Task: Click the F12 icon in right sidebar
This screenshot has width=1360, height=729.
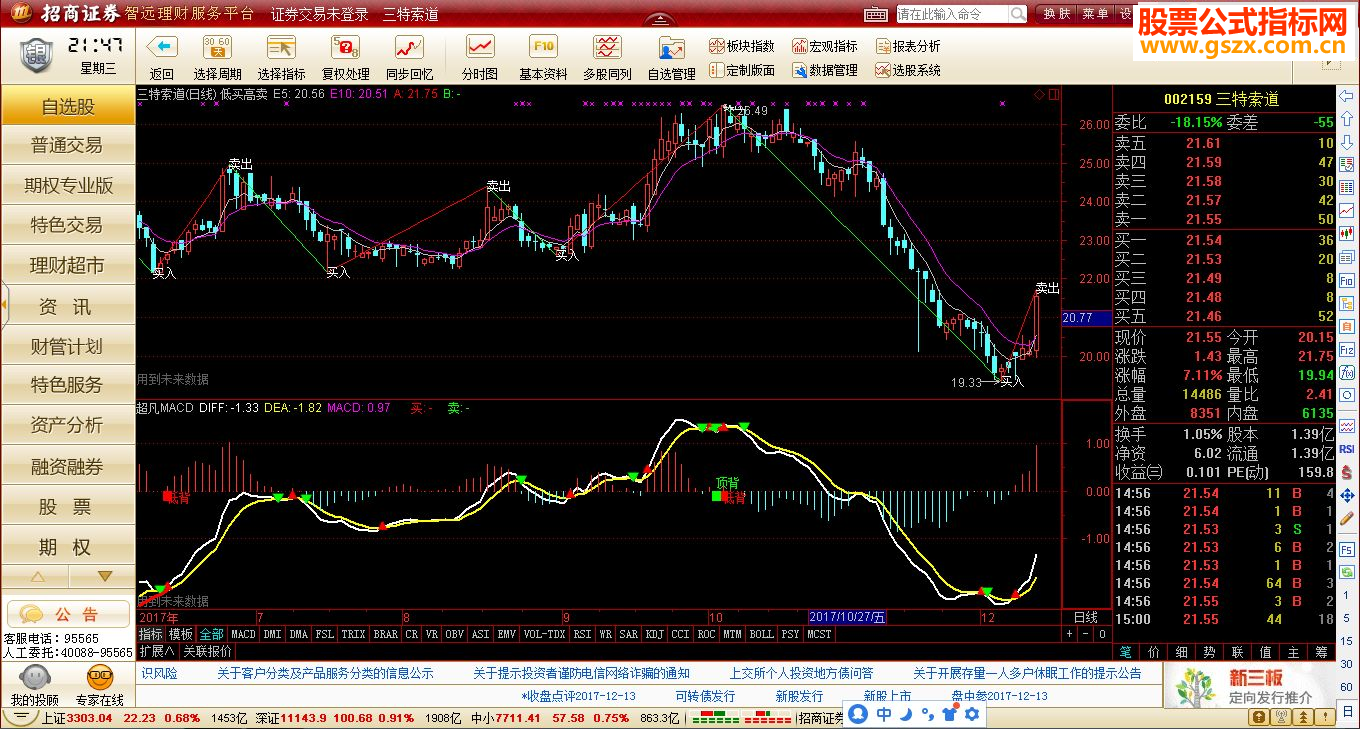Action: 1347,351
